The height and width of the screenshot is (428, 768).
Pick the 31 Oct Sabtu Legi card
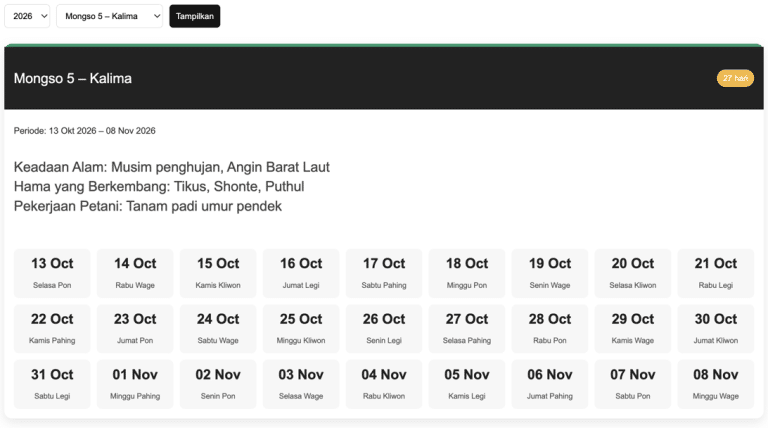pos(52,384)
